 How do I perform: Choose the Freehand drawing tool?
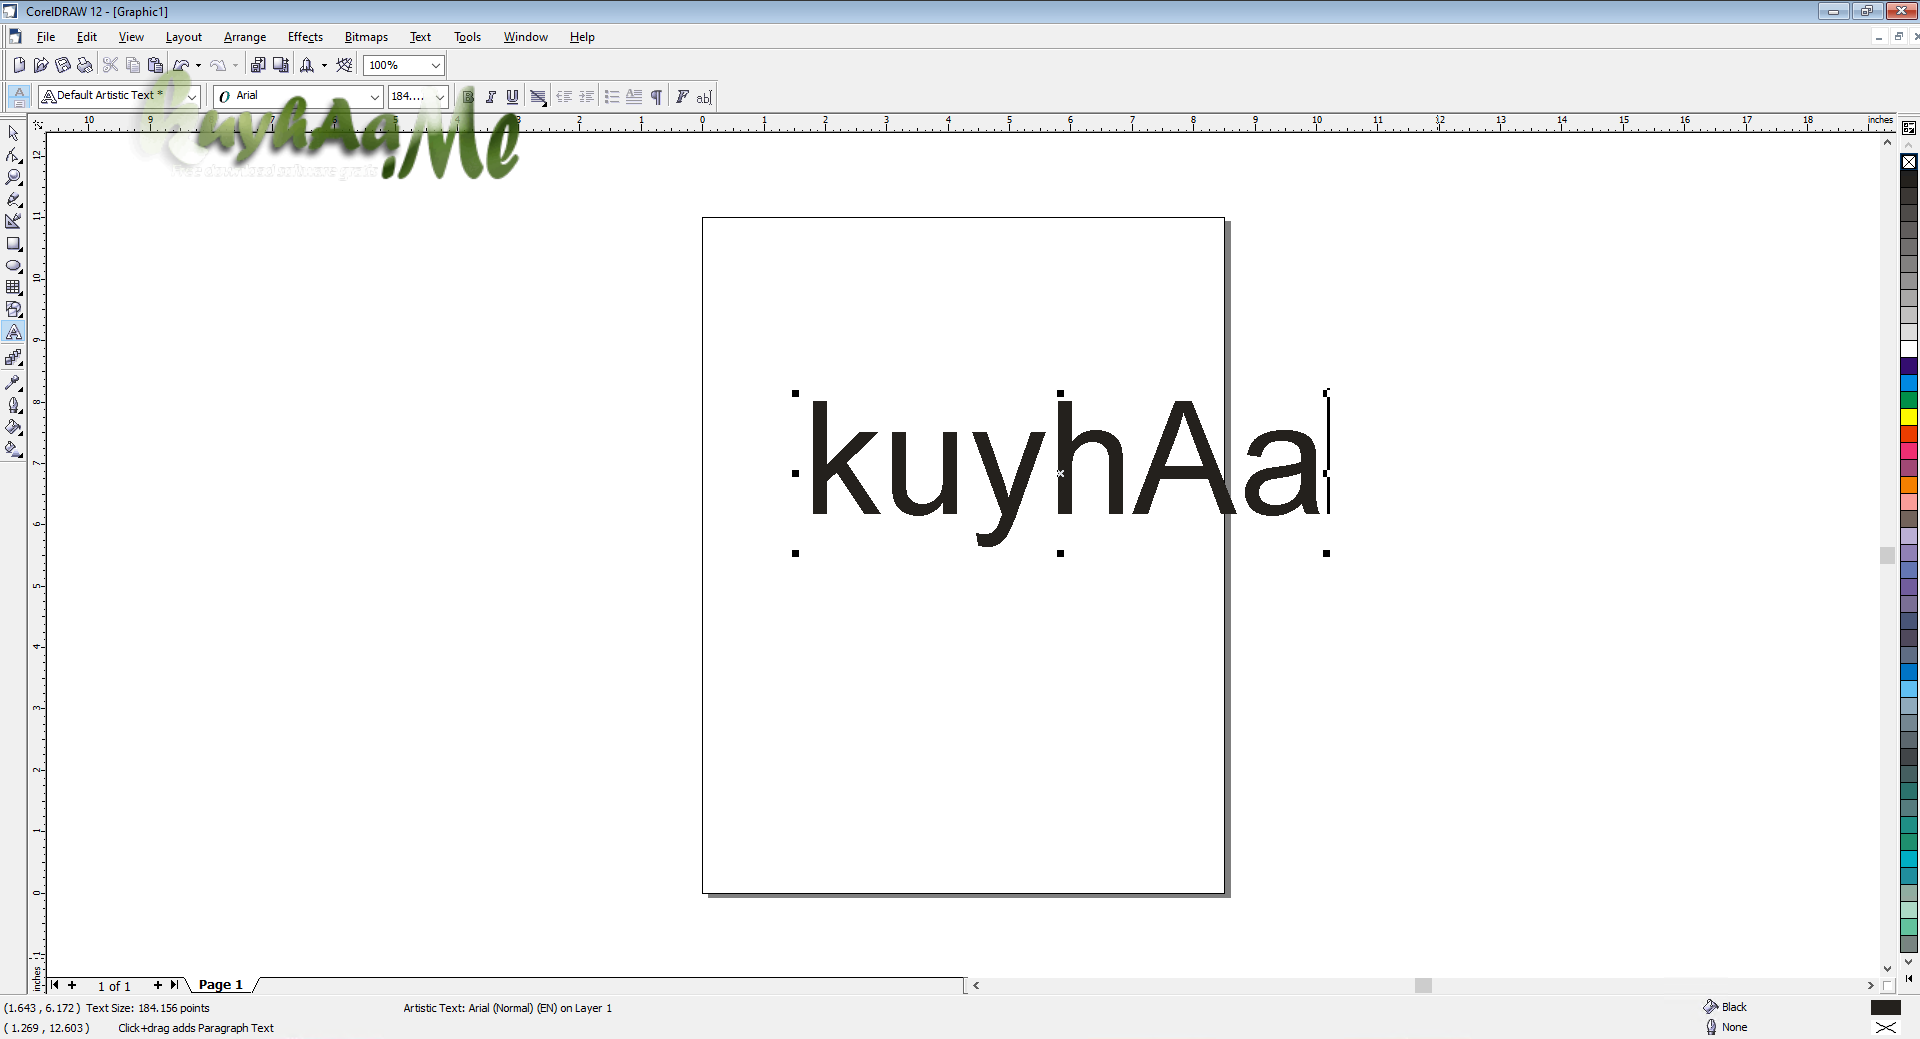point(13,199)
